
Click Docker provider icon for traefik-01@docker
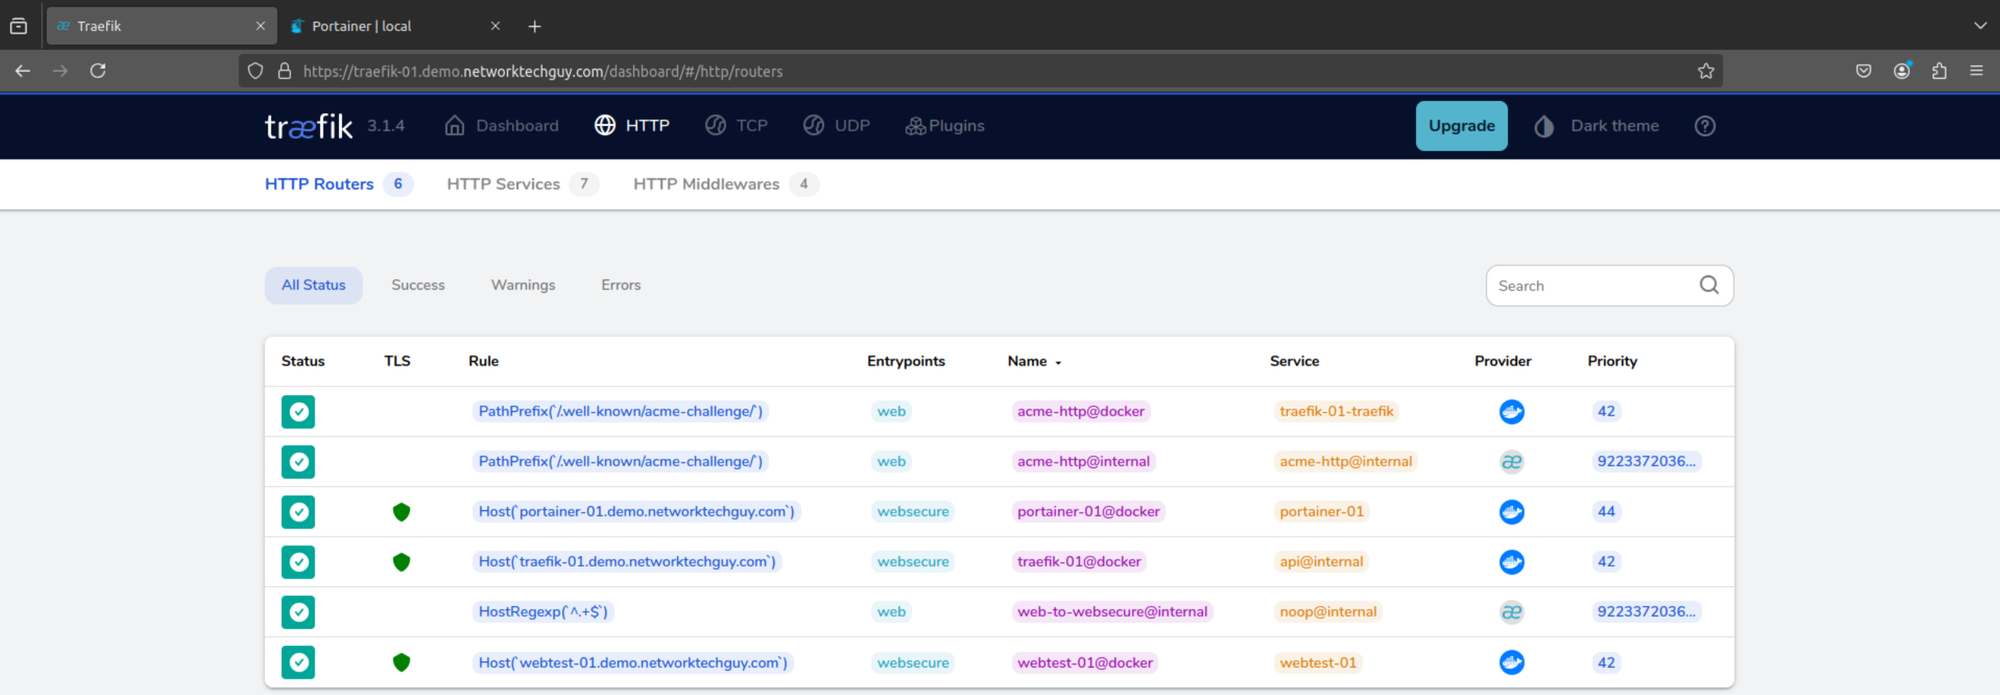1511,562
